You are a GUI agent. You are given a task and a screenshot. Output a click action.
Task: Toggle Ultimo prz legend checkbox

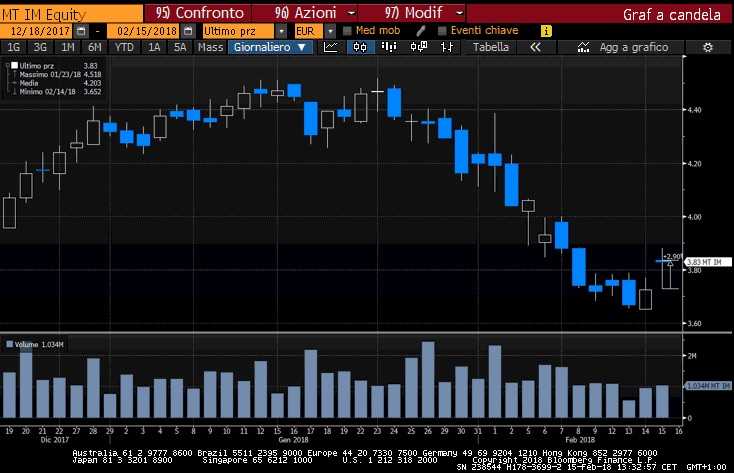[x=15, y=66]
